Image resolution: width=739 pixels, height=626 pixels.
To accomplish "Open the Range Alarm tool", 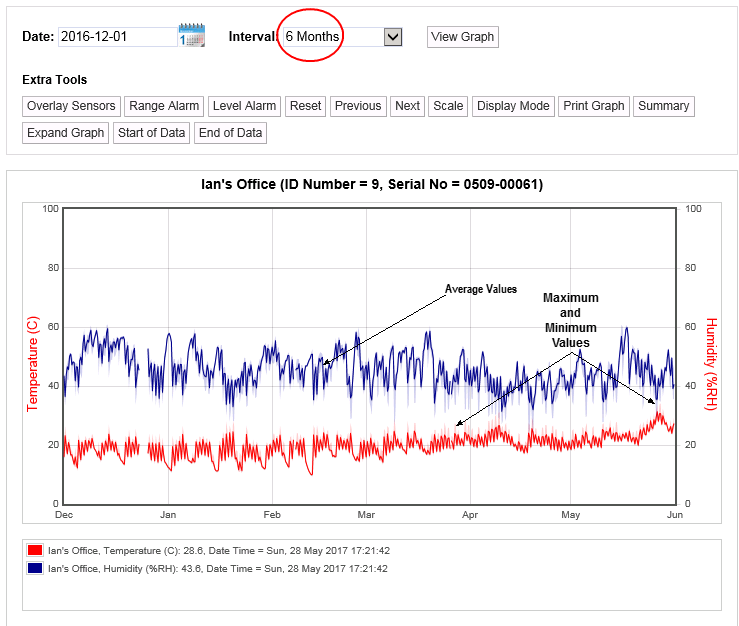I will click(x=164, y=106).
